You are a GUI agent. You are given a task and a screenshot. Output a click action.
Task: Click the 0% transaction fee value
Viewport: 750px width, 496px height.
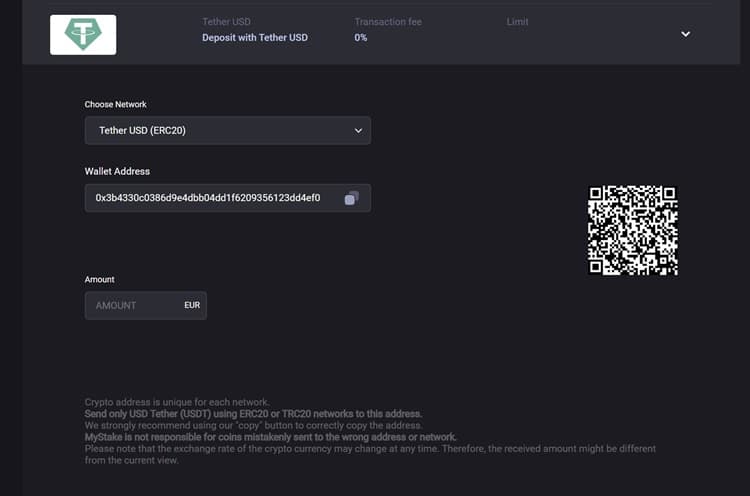coord(361,37)
